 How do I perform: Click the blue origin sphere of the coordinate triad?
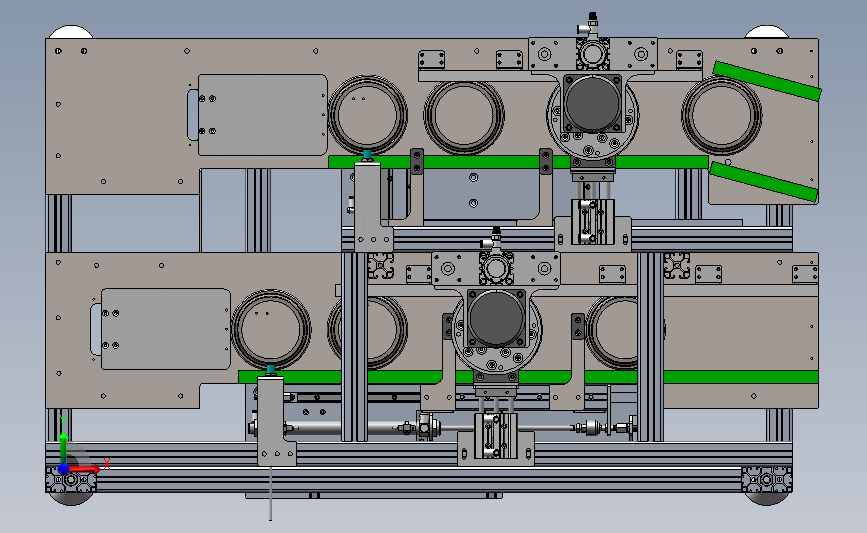coord(63,469)
